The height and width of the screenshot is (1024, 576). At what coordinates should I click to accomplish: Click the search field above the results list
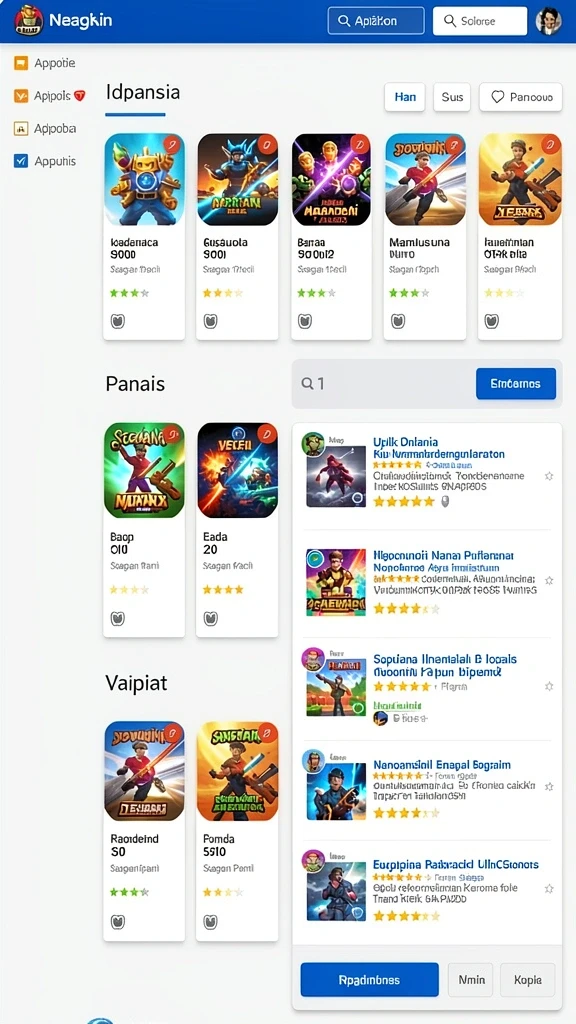coord(384,383)
